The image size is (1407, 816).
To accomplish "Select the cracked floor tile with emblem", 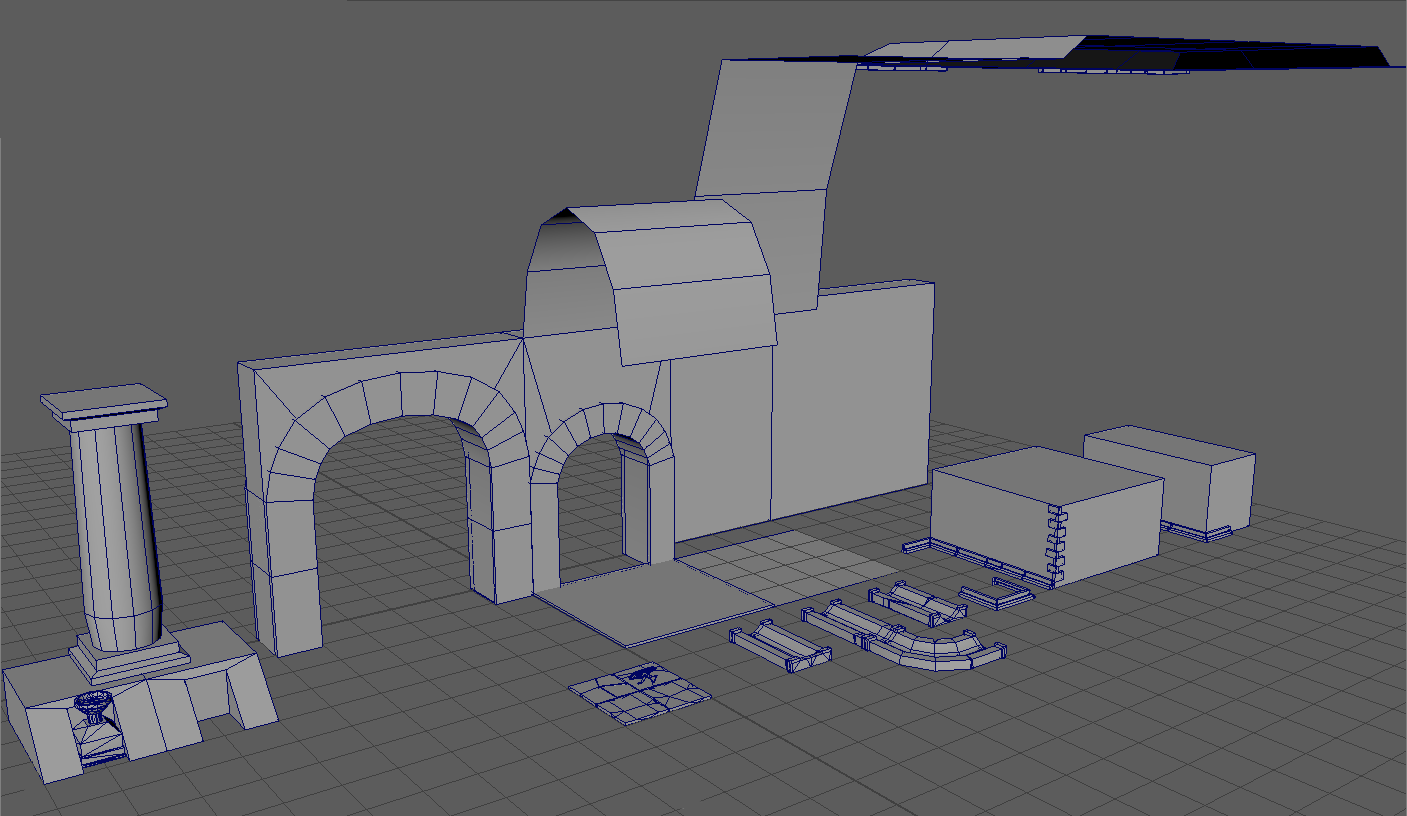I will coord(640,693).
